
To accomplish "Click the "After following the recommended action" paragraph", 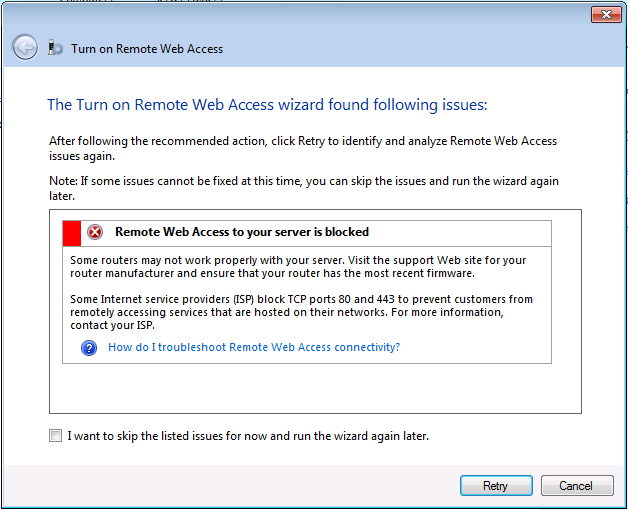I will pos(303,148).
